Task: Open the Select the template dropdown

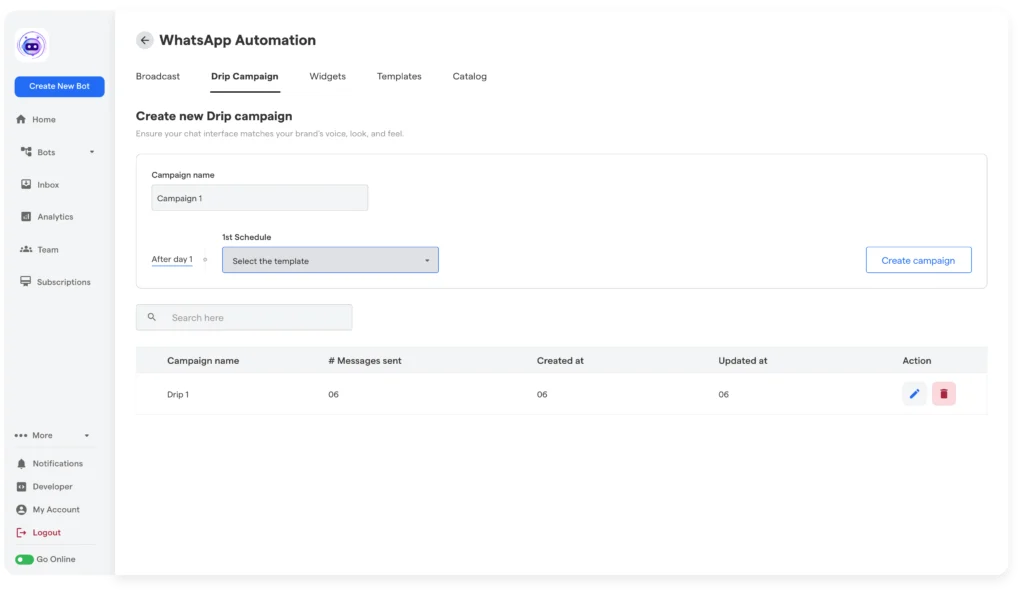Action: click(330, 261)
